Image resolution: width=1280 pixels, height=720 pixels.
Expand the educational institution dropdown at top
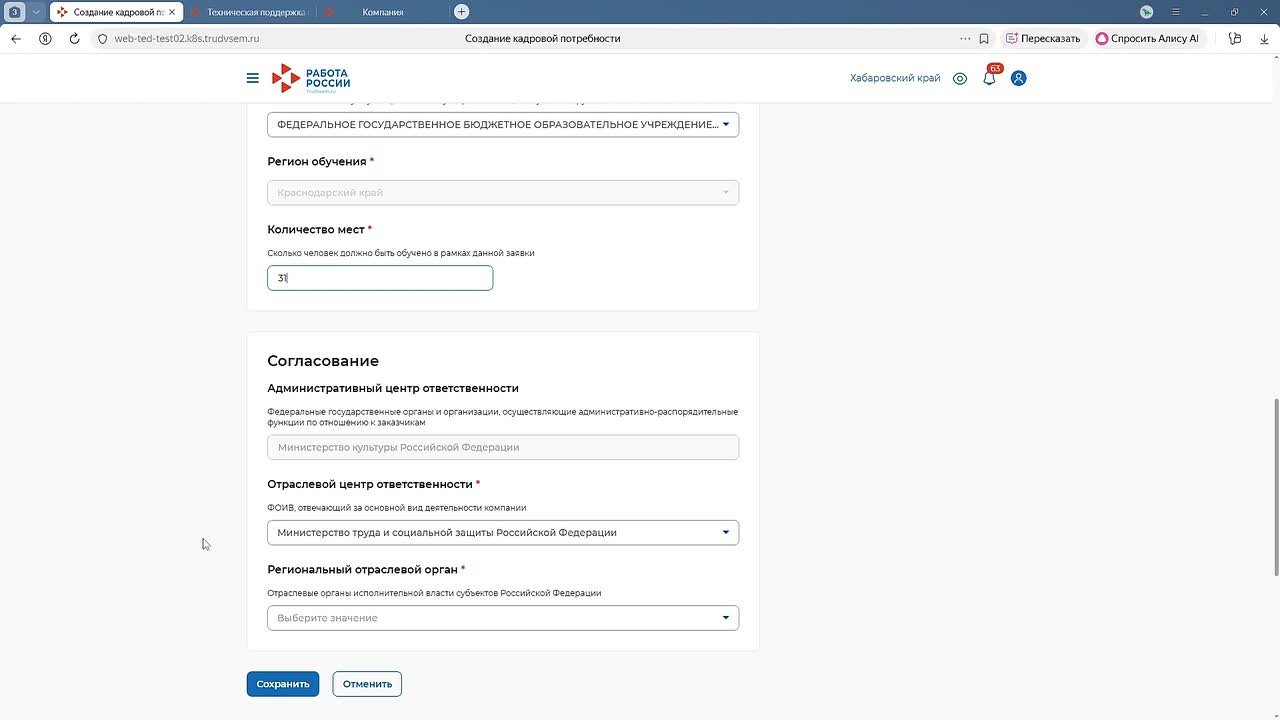503,125
